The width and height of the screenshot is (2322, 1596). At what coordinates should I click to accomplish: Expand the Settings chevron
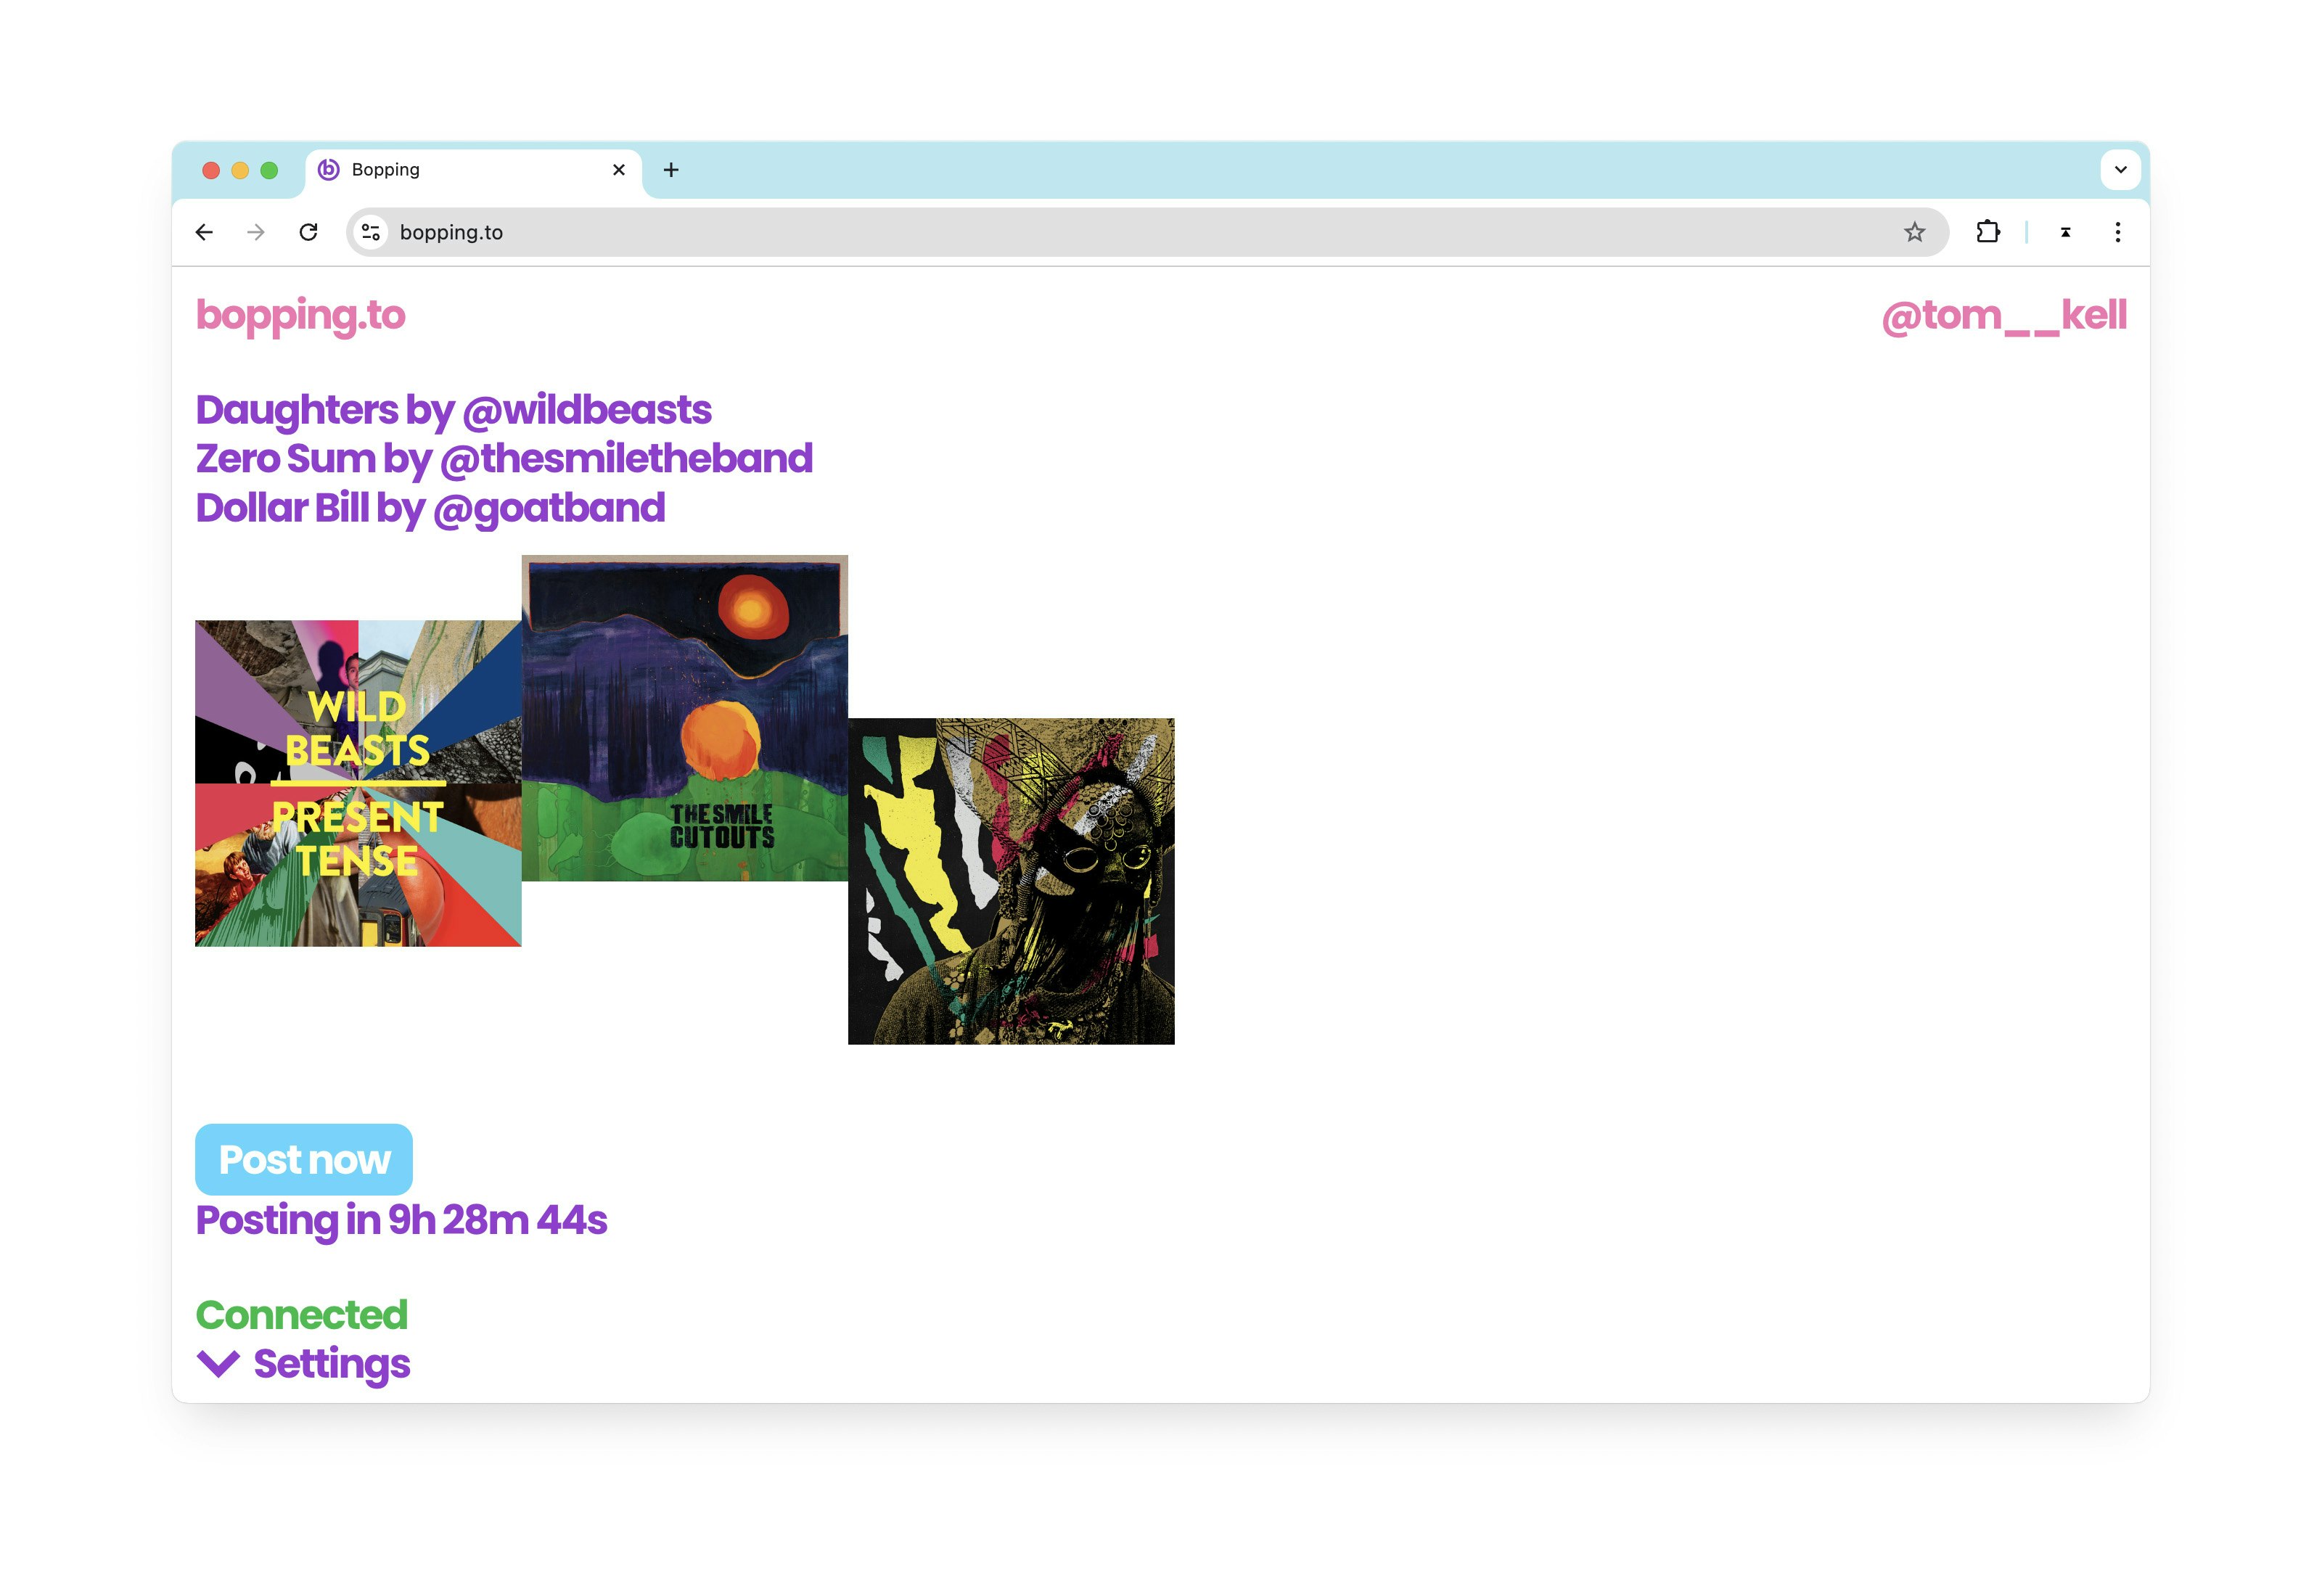tap(218, 1364)
